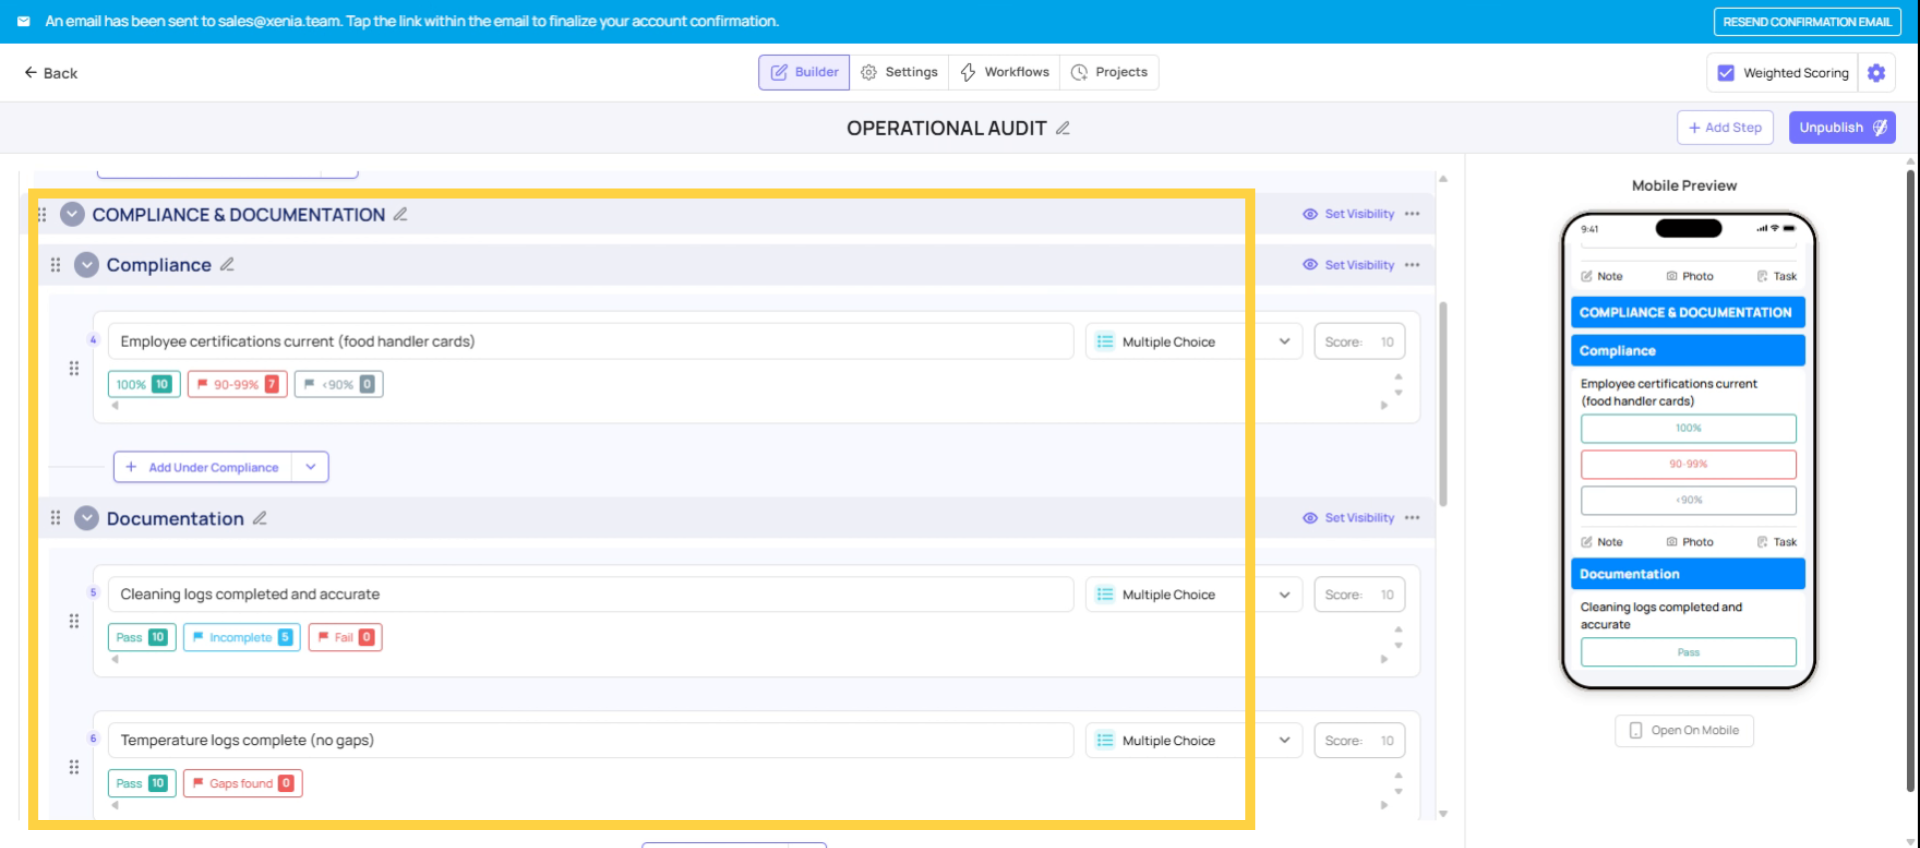
Task: Grab the Compliance subsection drag handle
Action: (x=56, y=265)
